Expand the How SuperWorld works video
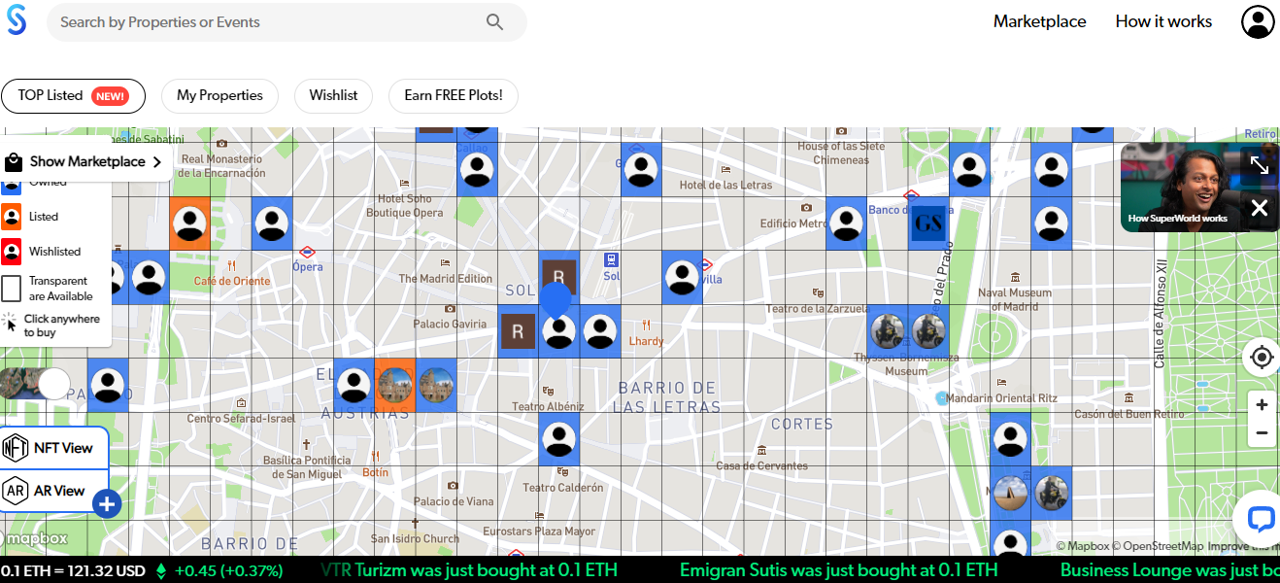The image size is (1280, 583). 1259,166
